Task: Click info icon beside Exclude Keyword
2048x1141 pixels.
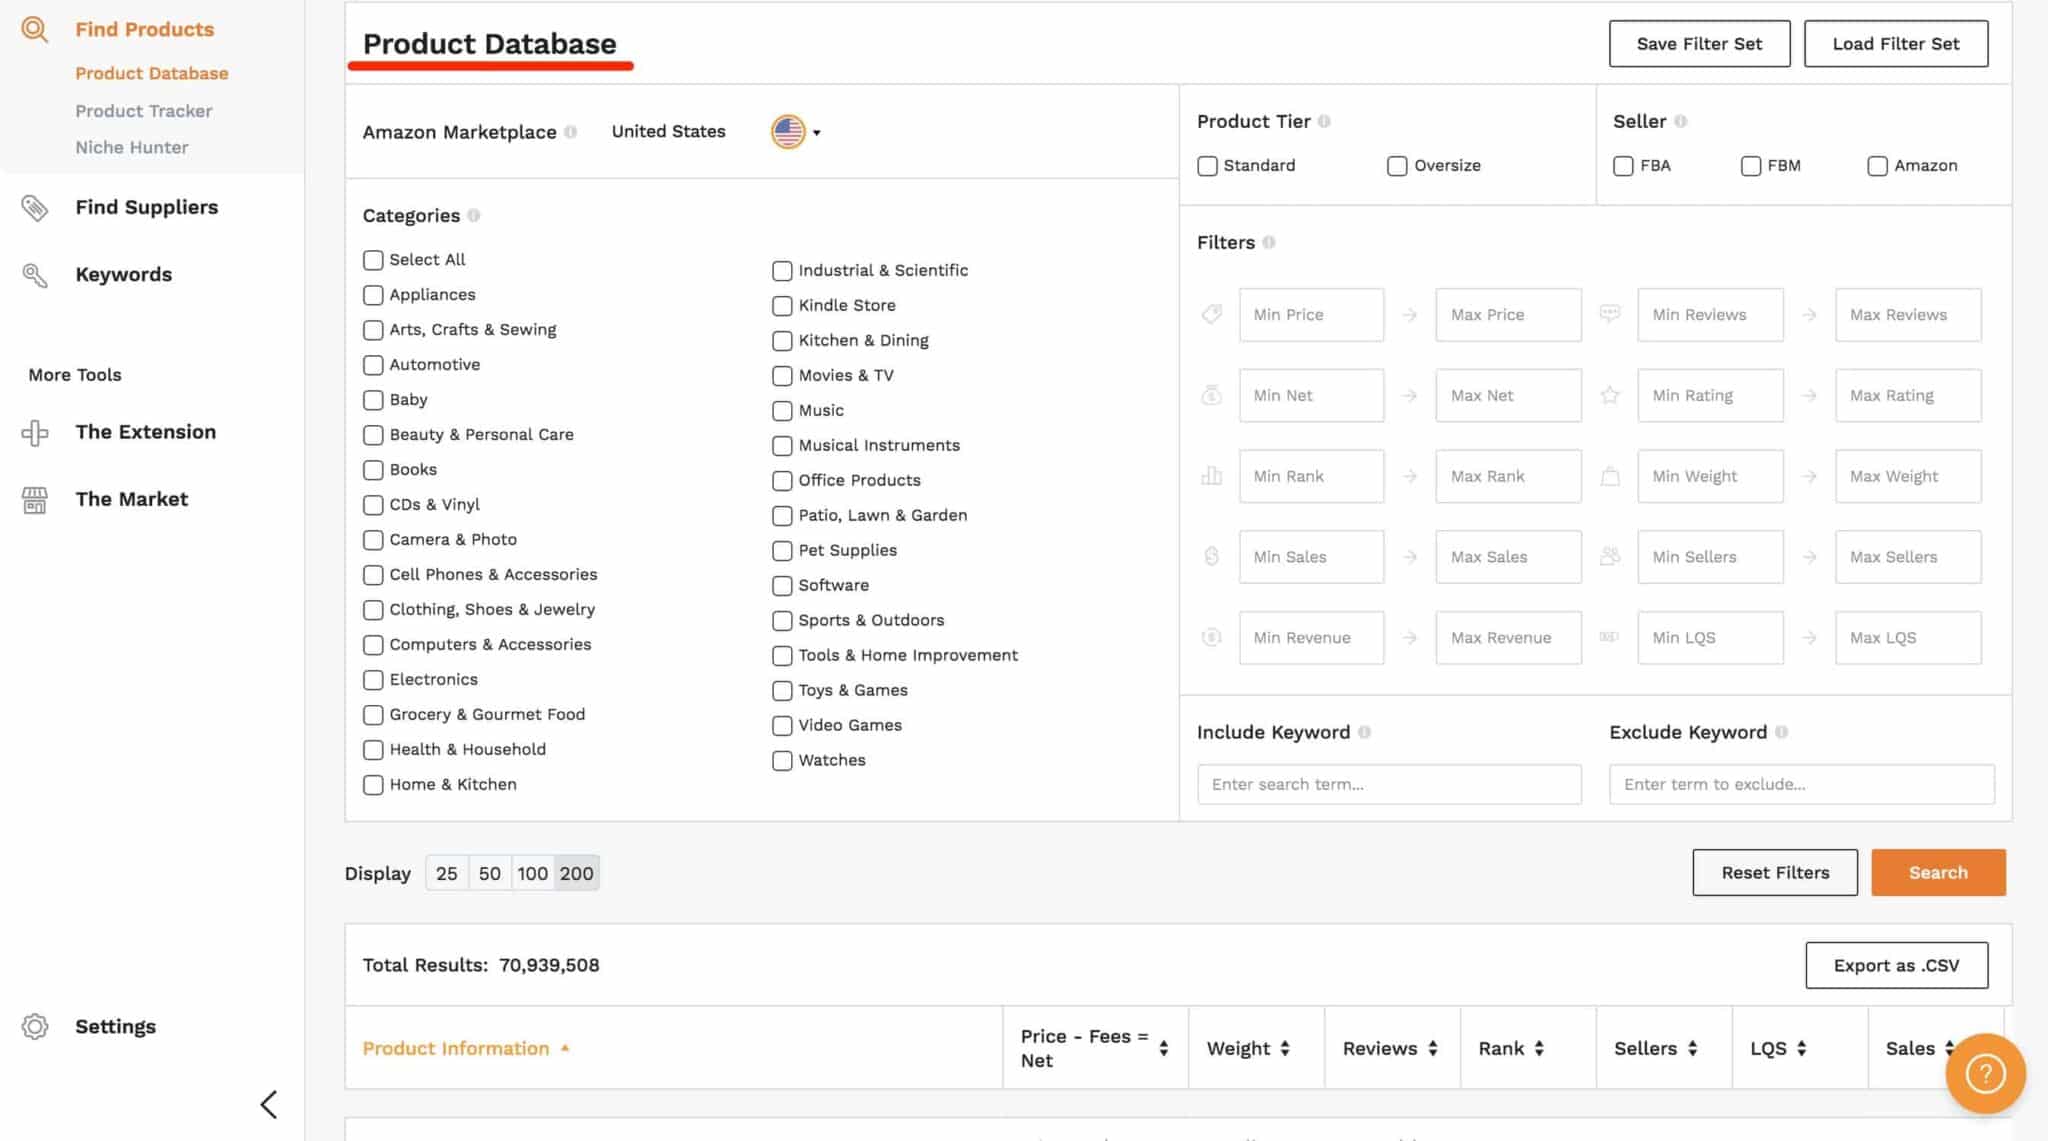Action: coord(1782,732)
